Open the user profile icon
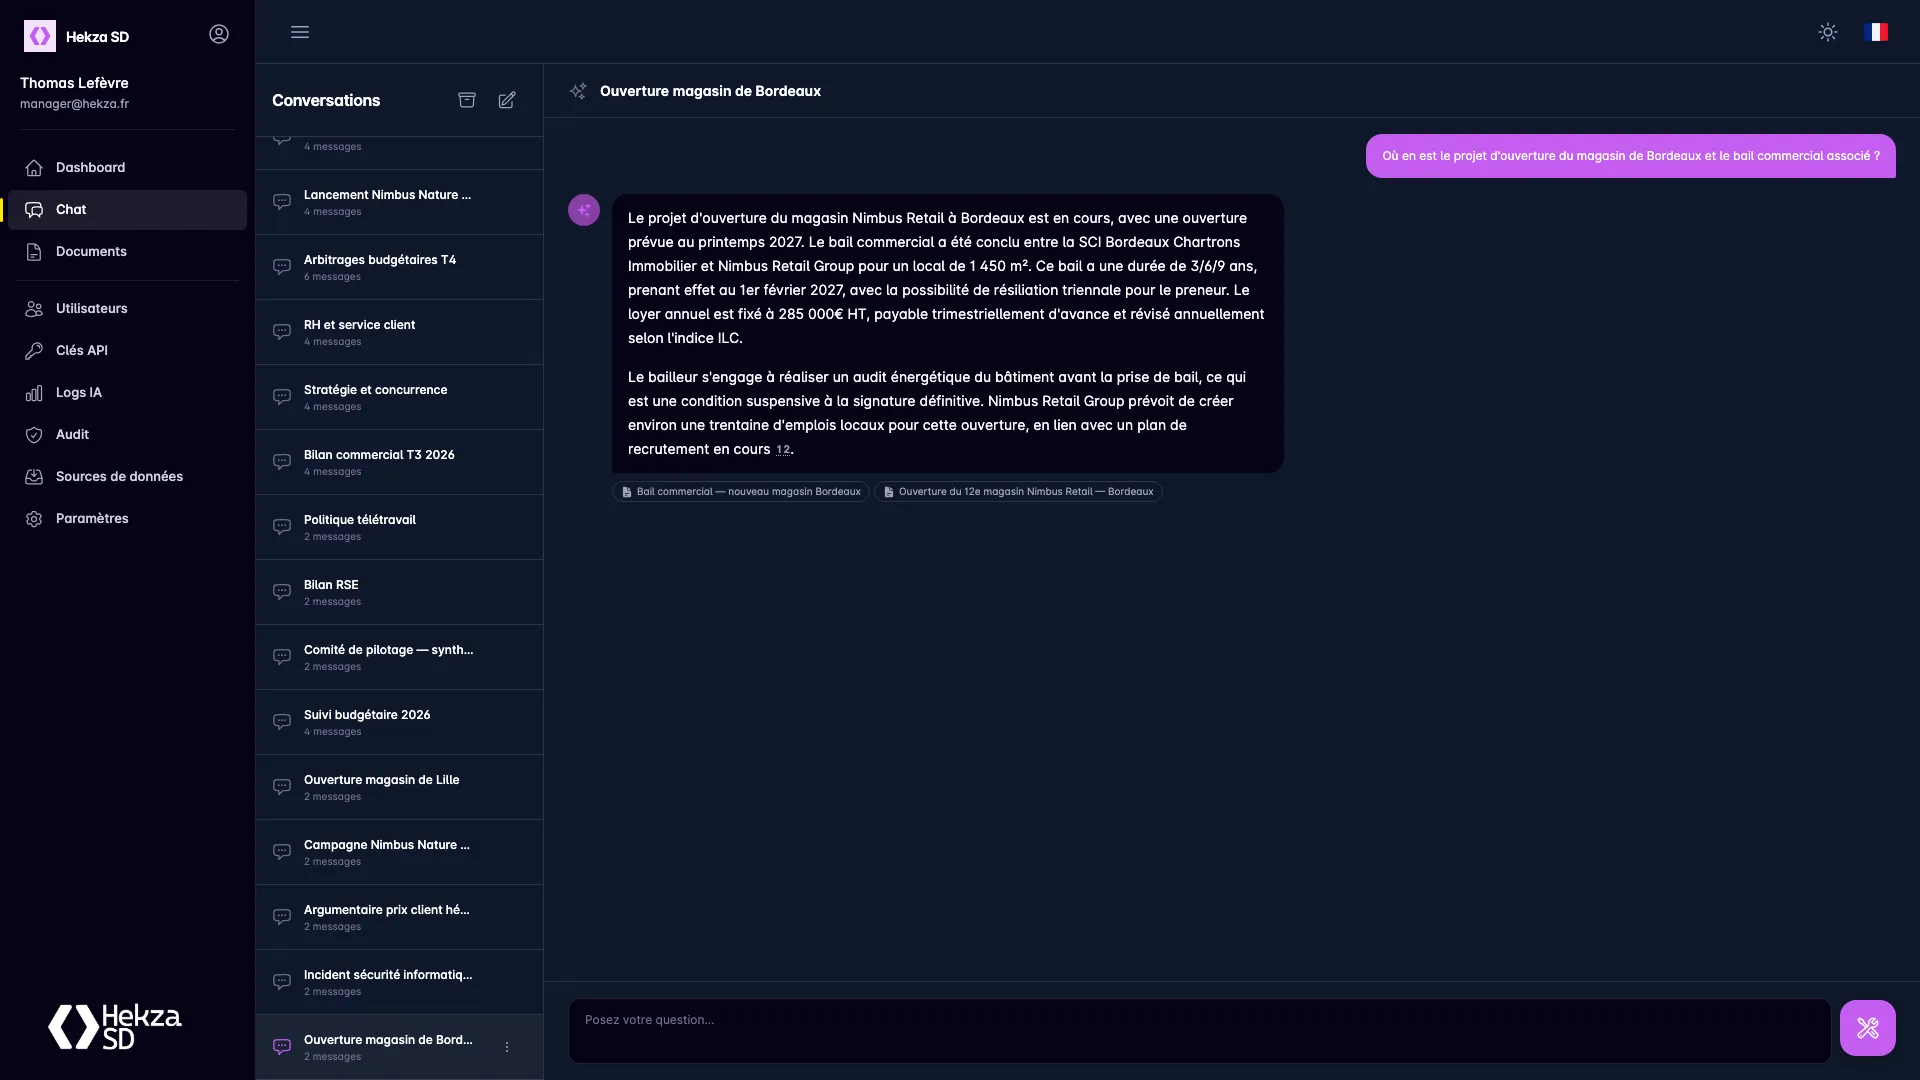The width and height of the screenshot is (1920, 1080). [219, 34]
